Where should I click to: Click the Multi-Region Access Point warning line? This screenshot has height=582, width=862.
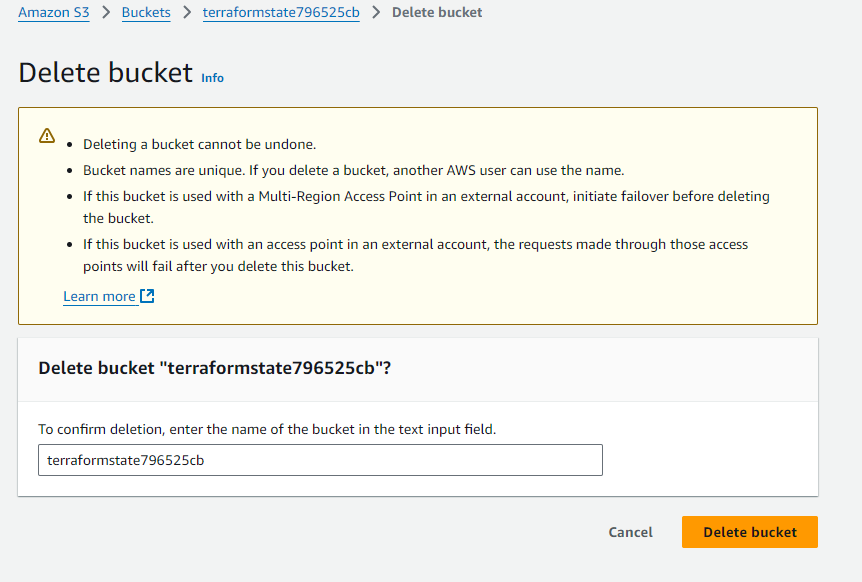point(426,207)
